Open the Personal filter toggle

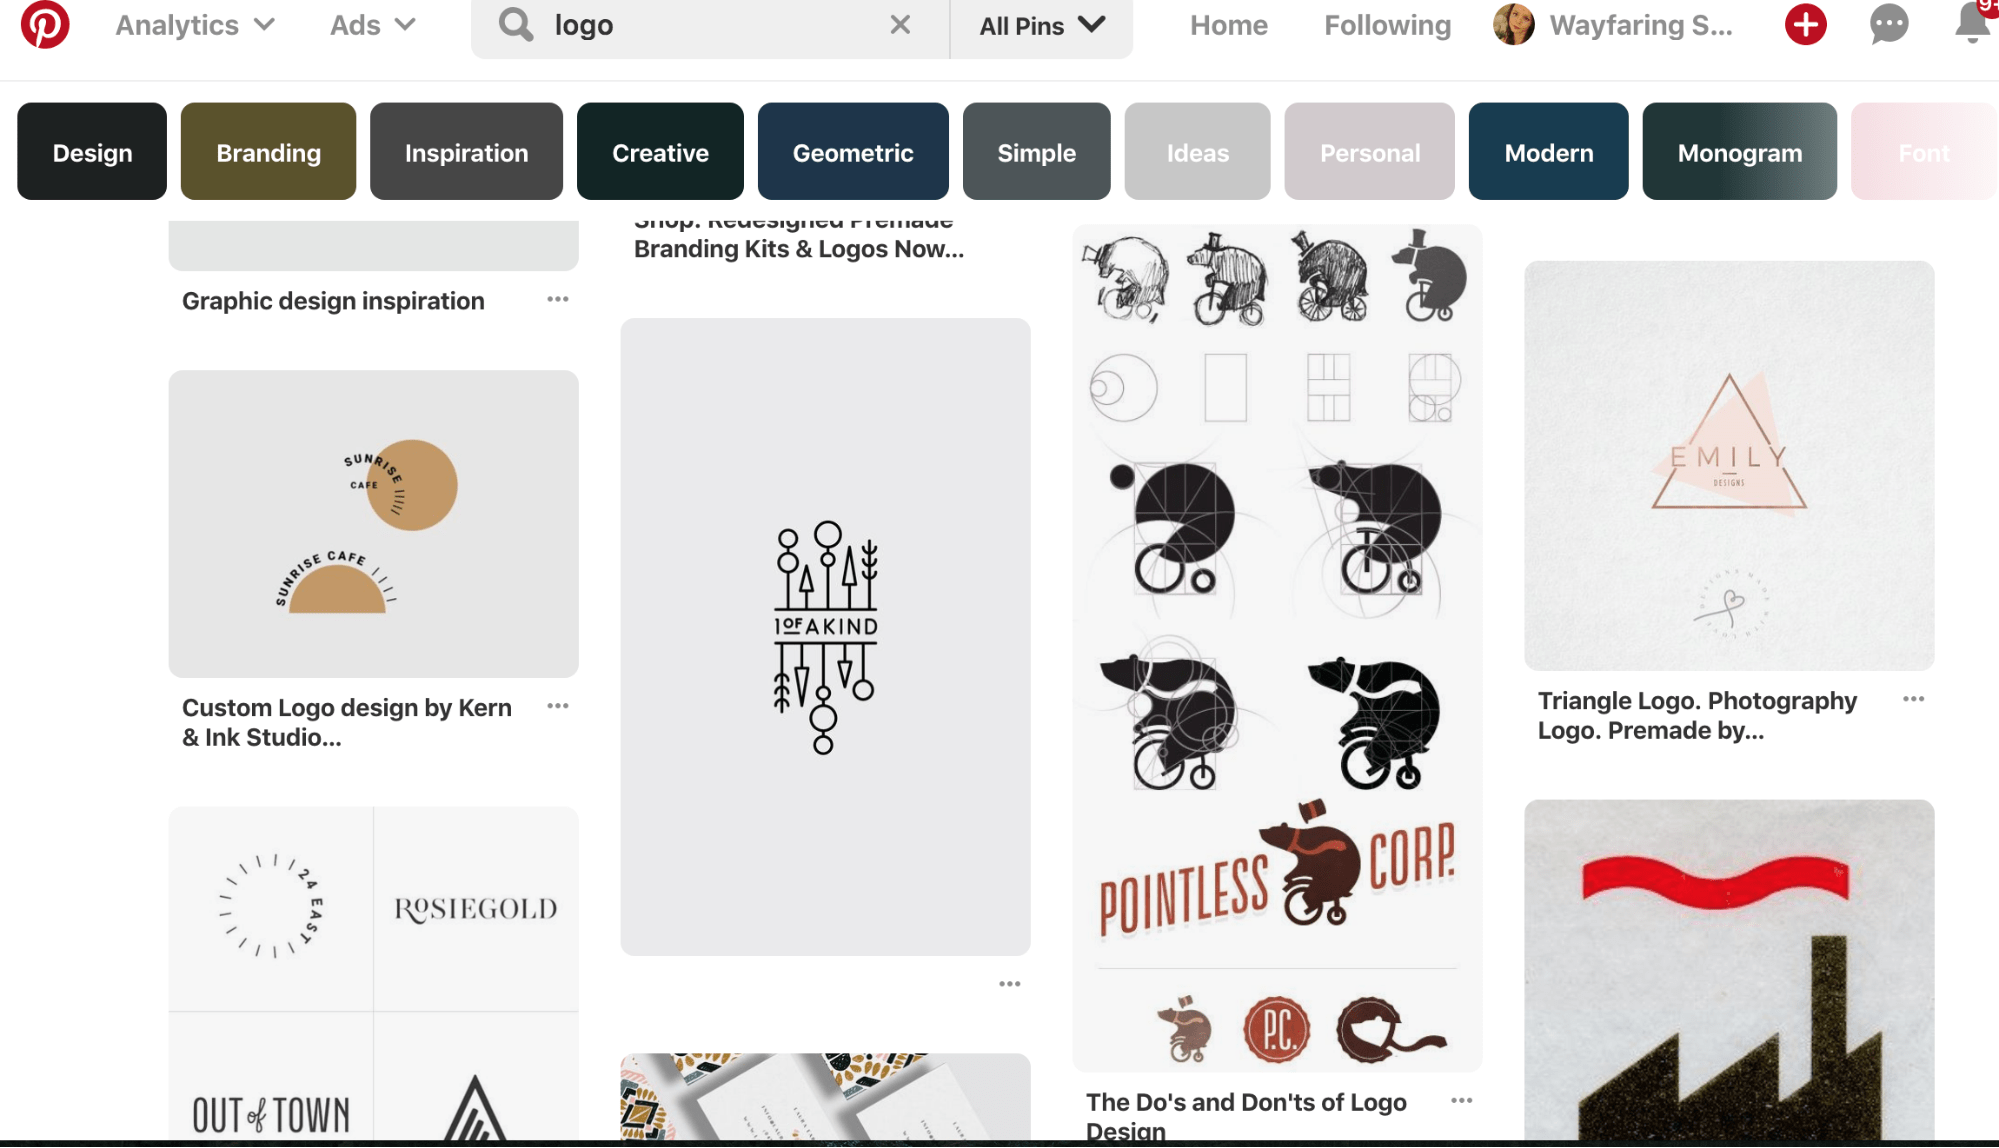click(x=1370, y=152)
